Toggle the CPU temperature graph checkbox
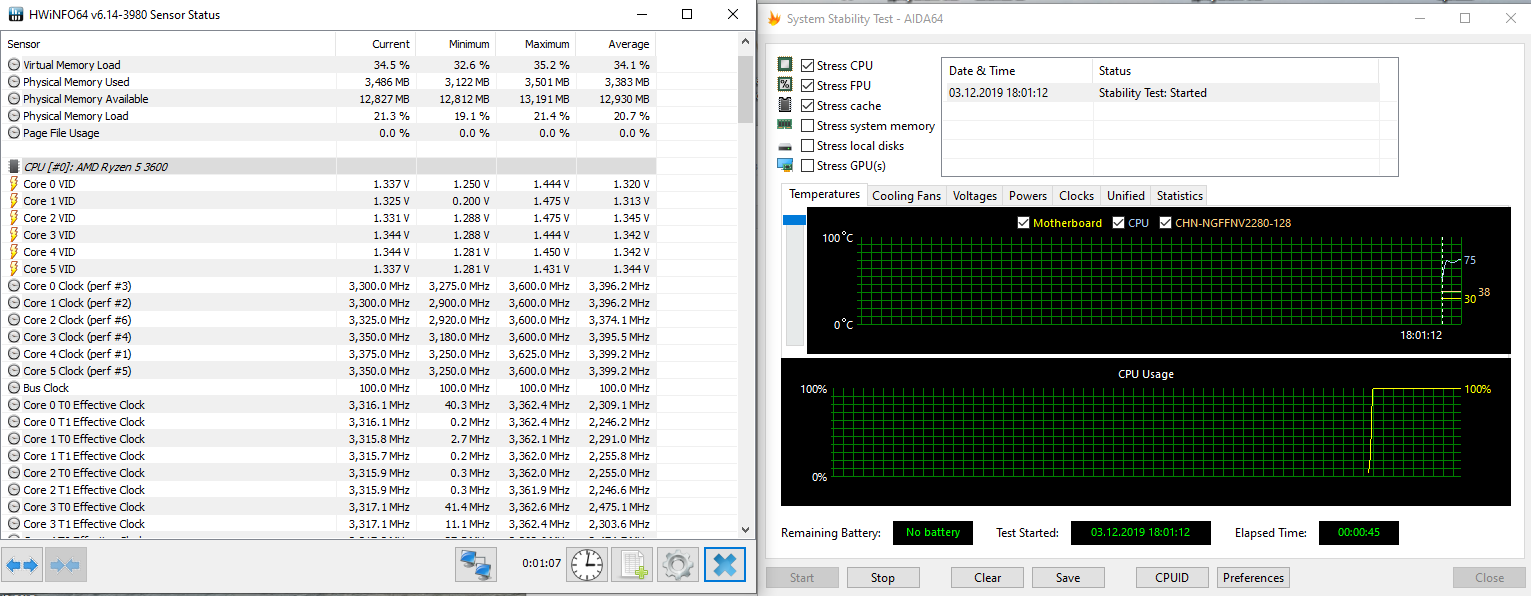The width and height of the screenshot is (1531, 596). click(x=1118, y=223)
